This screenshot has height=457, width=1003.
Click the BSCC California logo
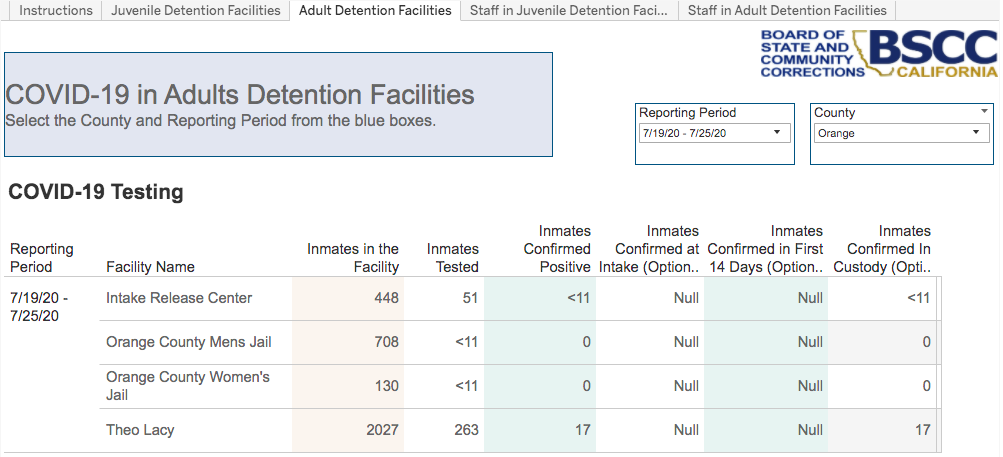click(878, 53)
